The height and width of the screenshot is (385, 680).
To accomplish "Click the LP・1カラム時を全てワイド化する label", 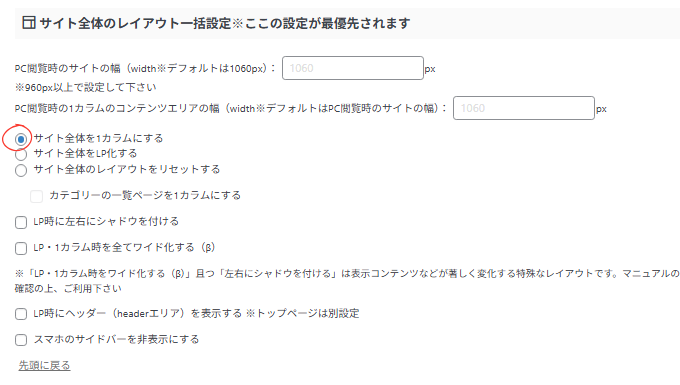I will [124, 248].
